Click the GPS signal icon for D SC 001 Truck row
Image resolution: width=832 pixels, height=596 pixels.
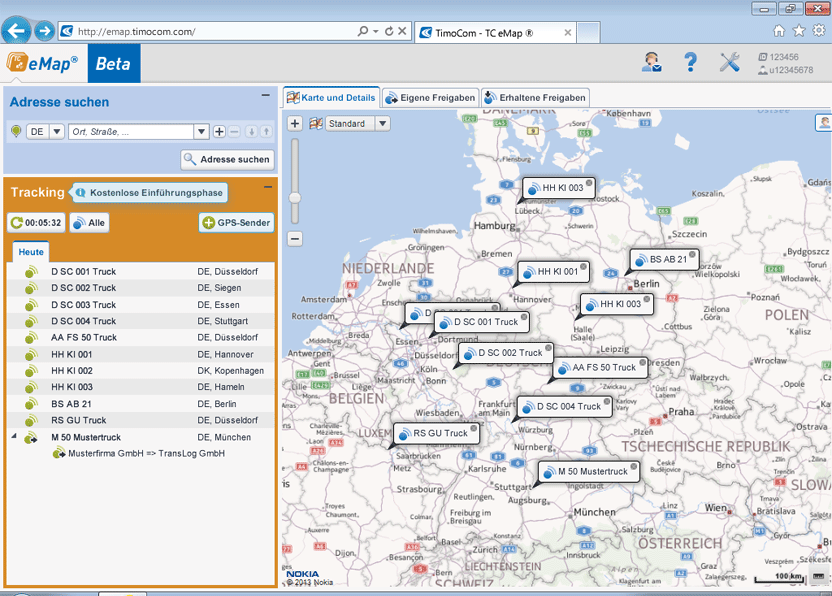click(x=31, y=272)
